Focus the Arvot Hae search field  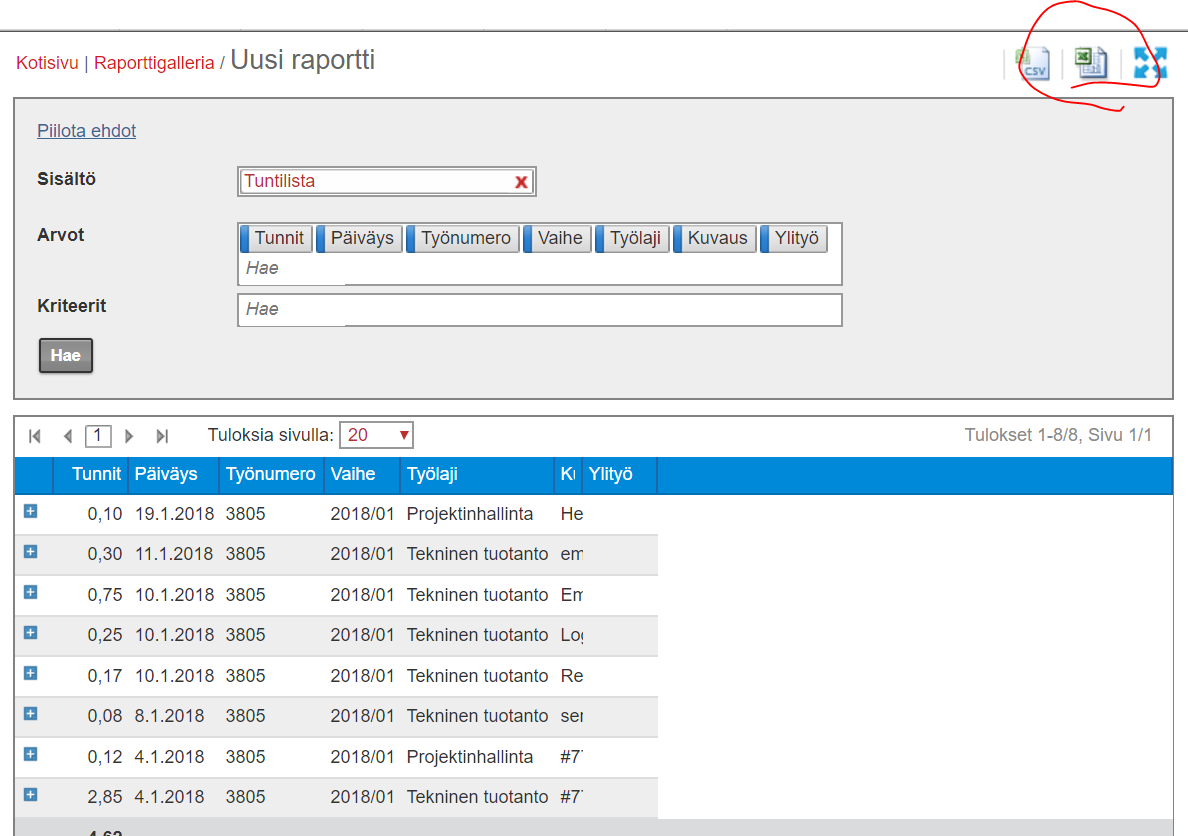click(x=539, y=268)
